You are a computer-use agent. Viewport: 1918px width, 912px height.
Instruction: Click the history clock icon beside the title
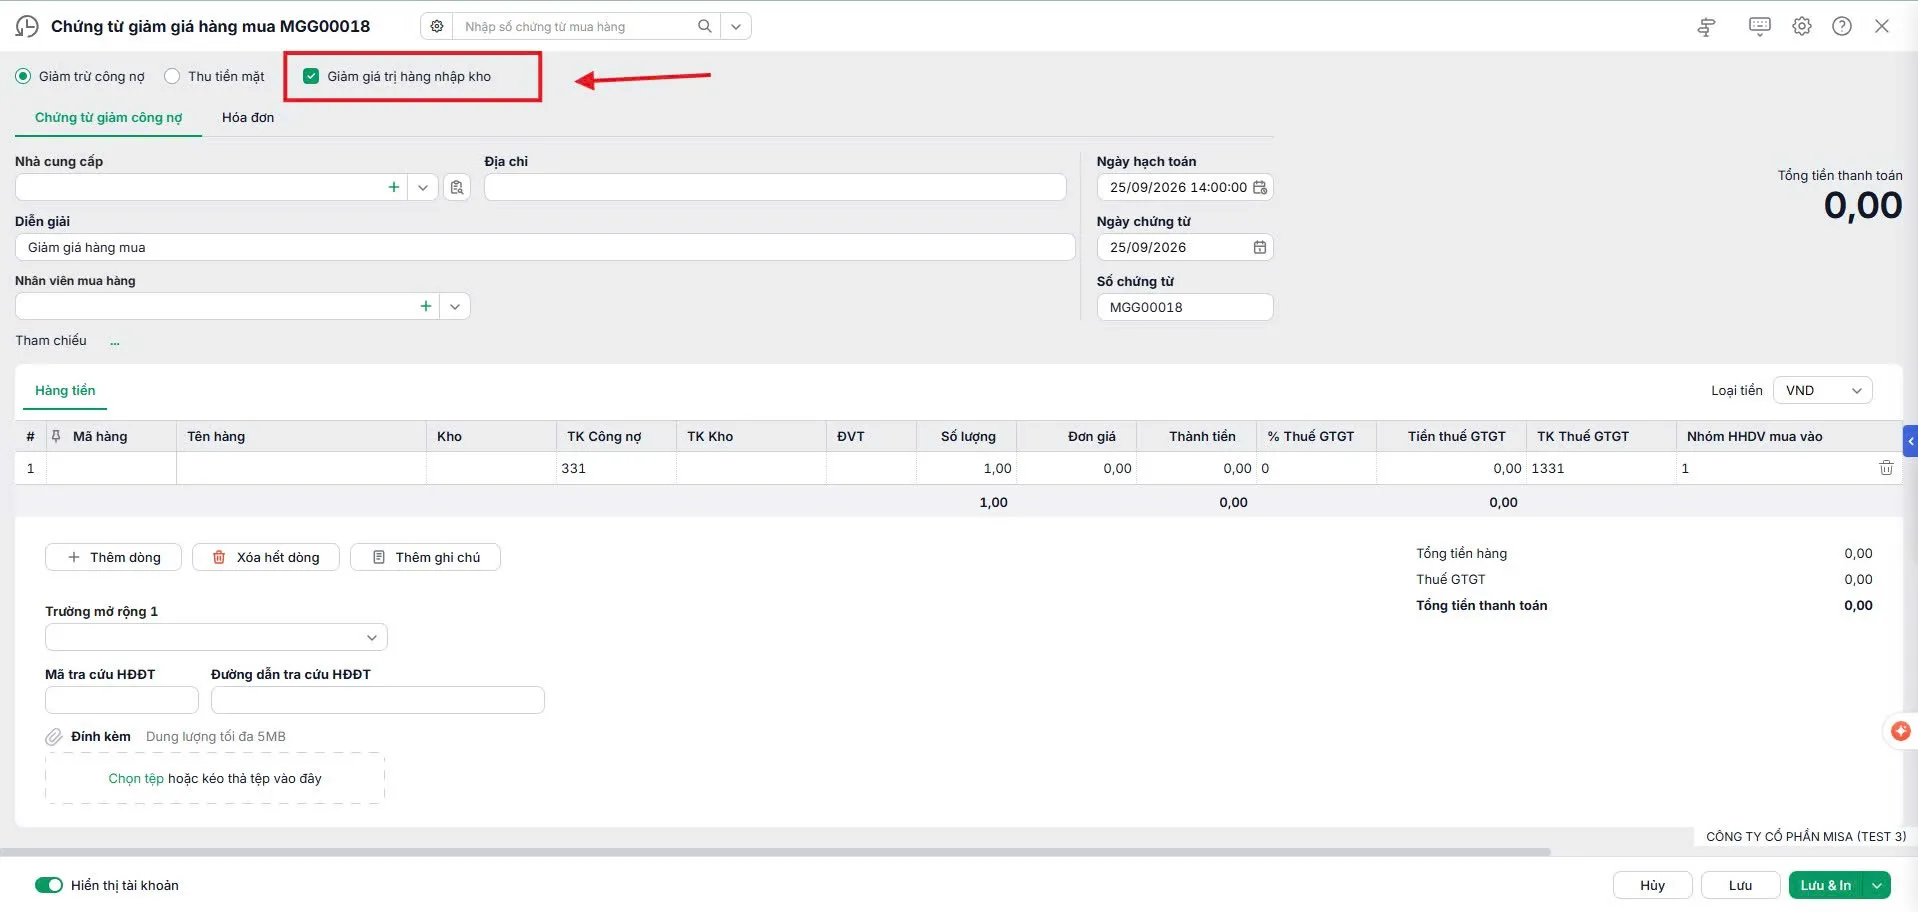pyautogui.click(x=27, y=26)
